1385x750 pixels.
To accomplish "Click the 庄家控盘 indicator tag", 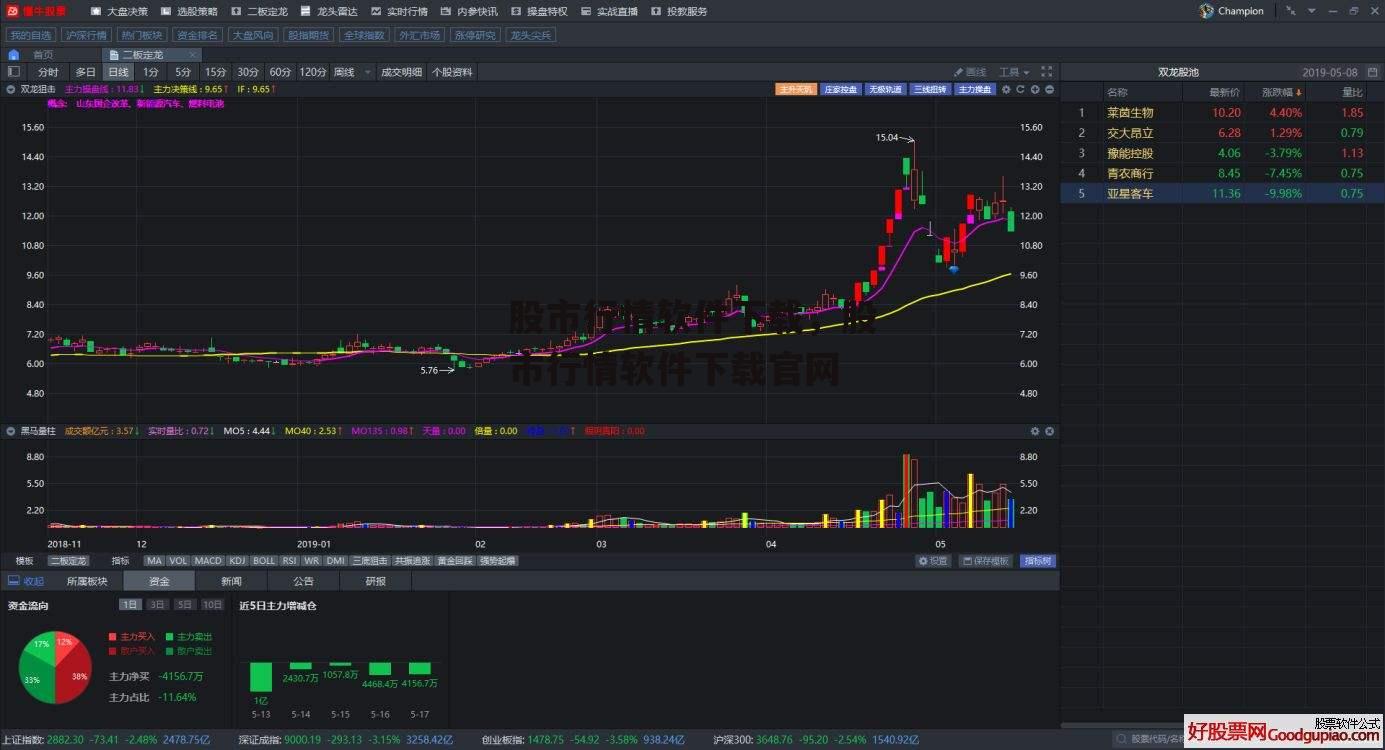I will pyautogui.click(x=841, y=89).
